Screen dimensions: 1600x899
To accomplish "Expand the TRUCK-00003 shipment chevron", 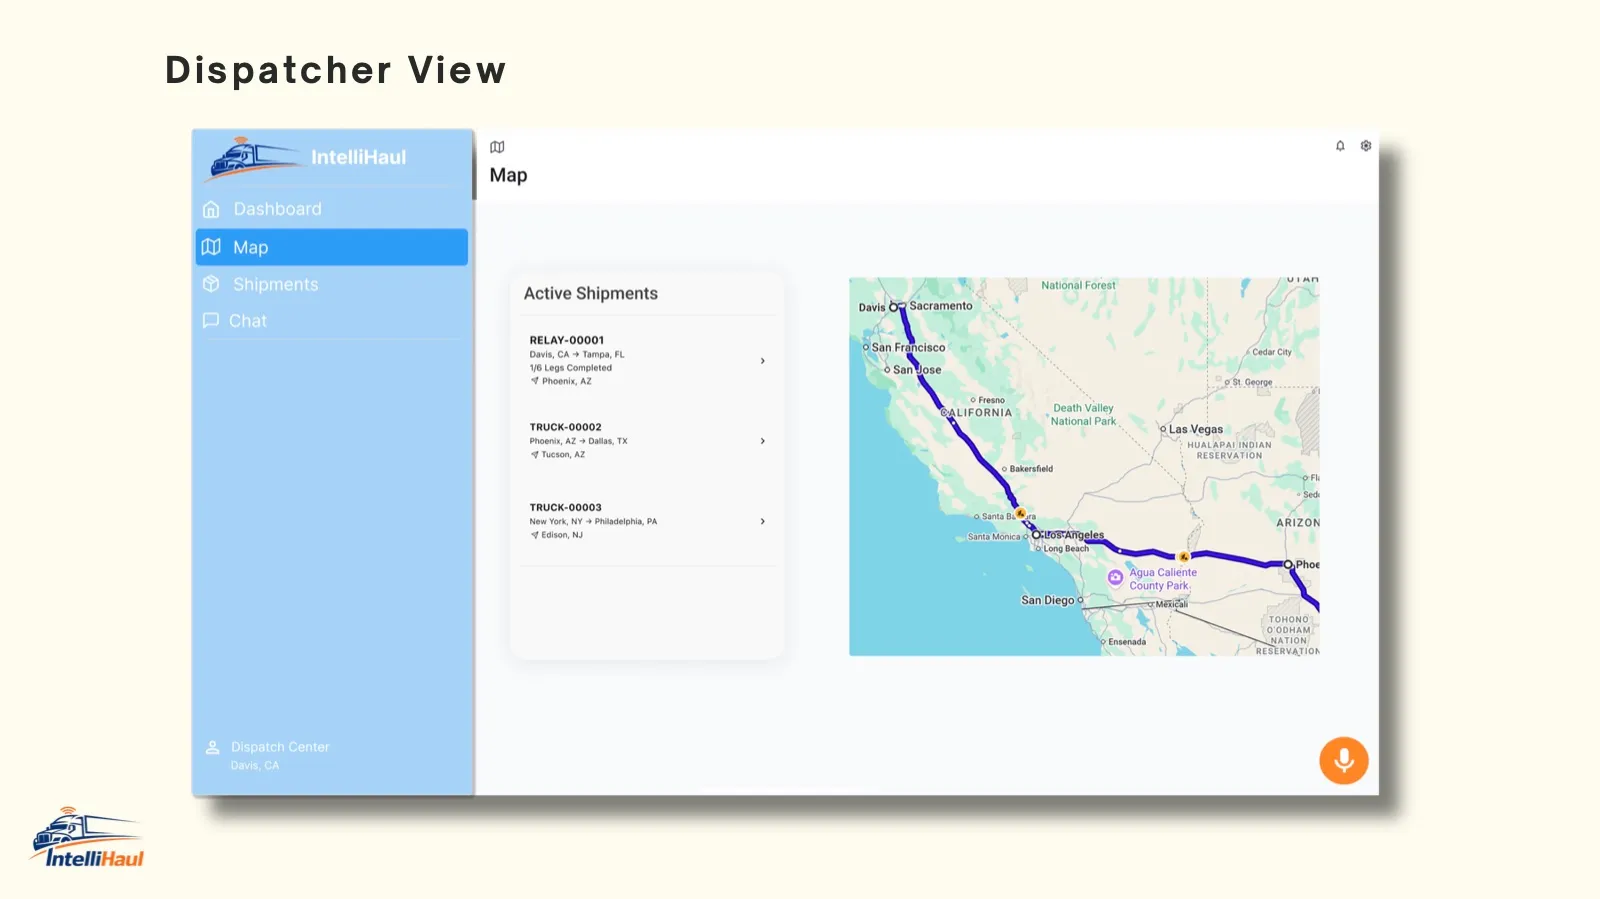I will click(763, 521).
